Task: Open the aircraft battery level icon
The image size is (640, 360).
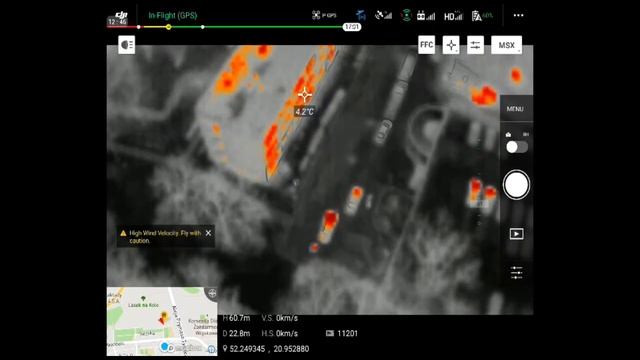Action: click(482, 16)
